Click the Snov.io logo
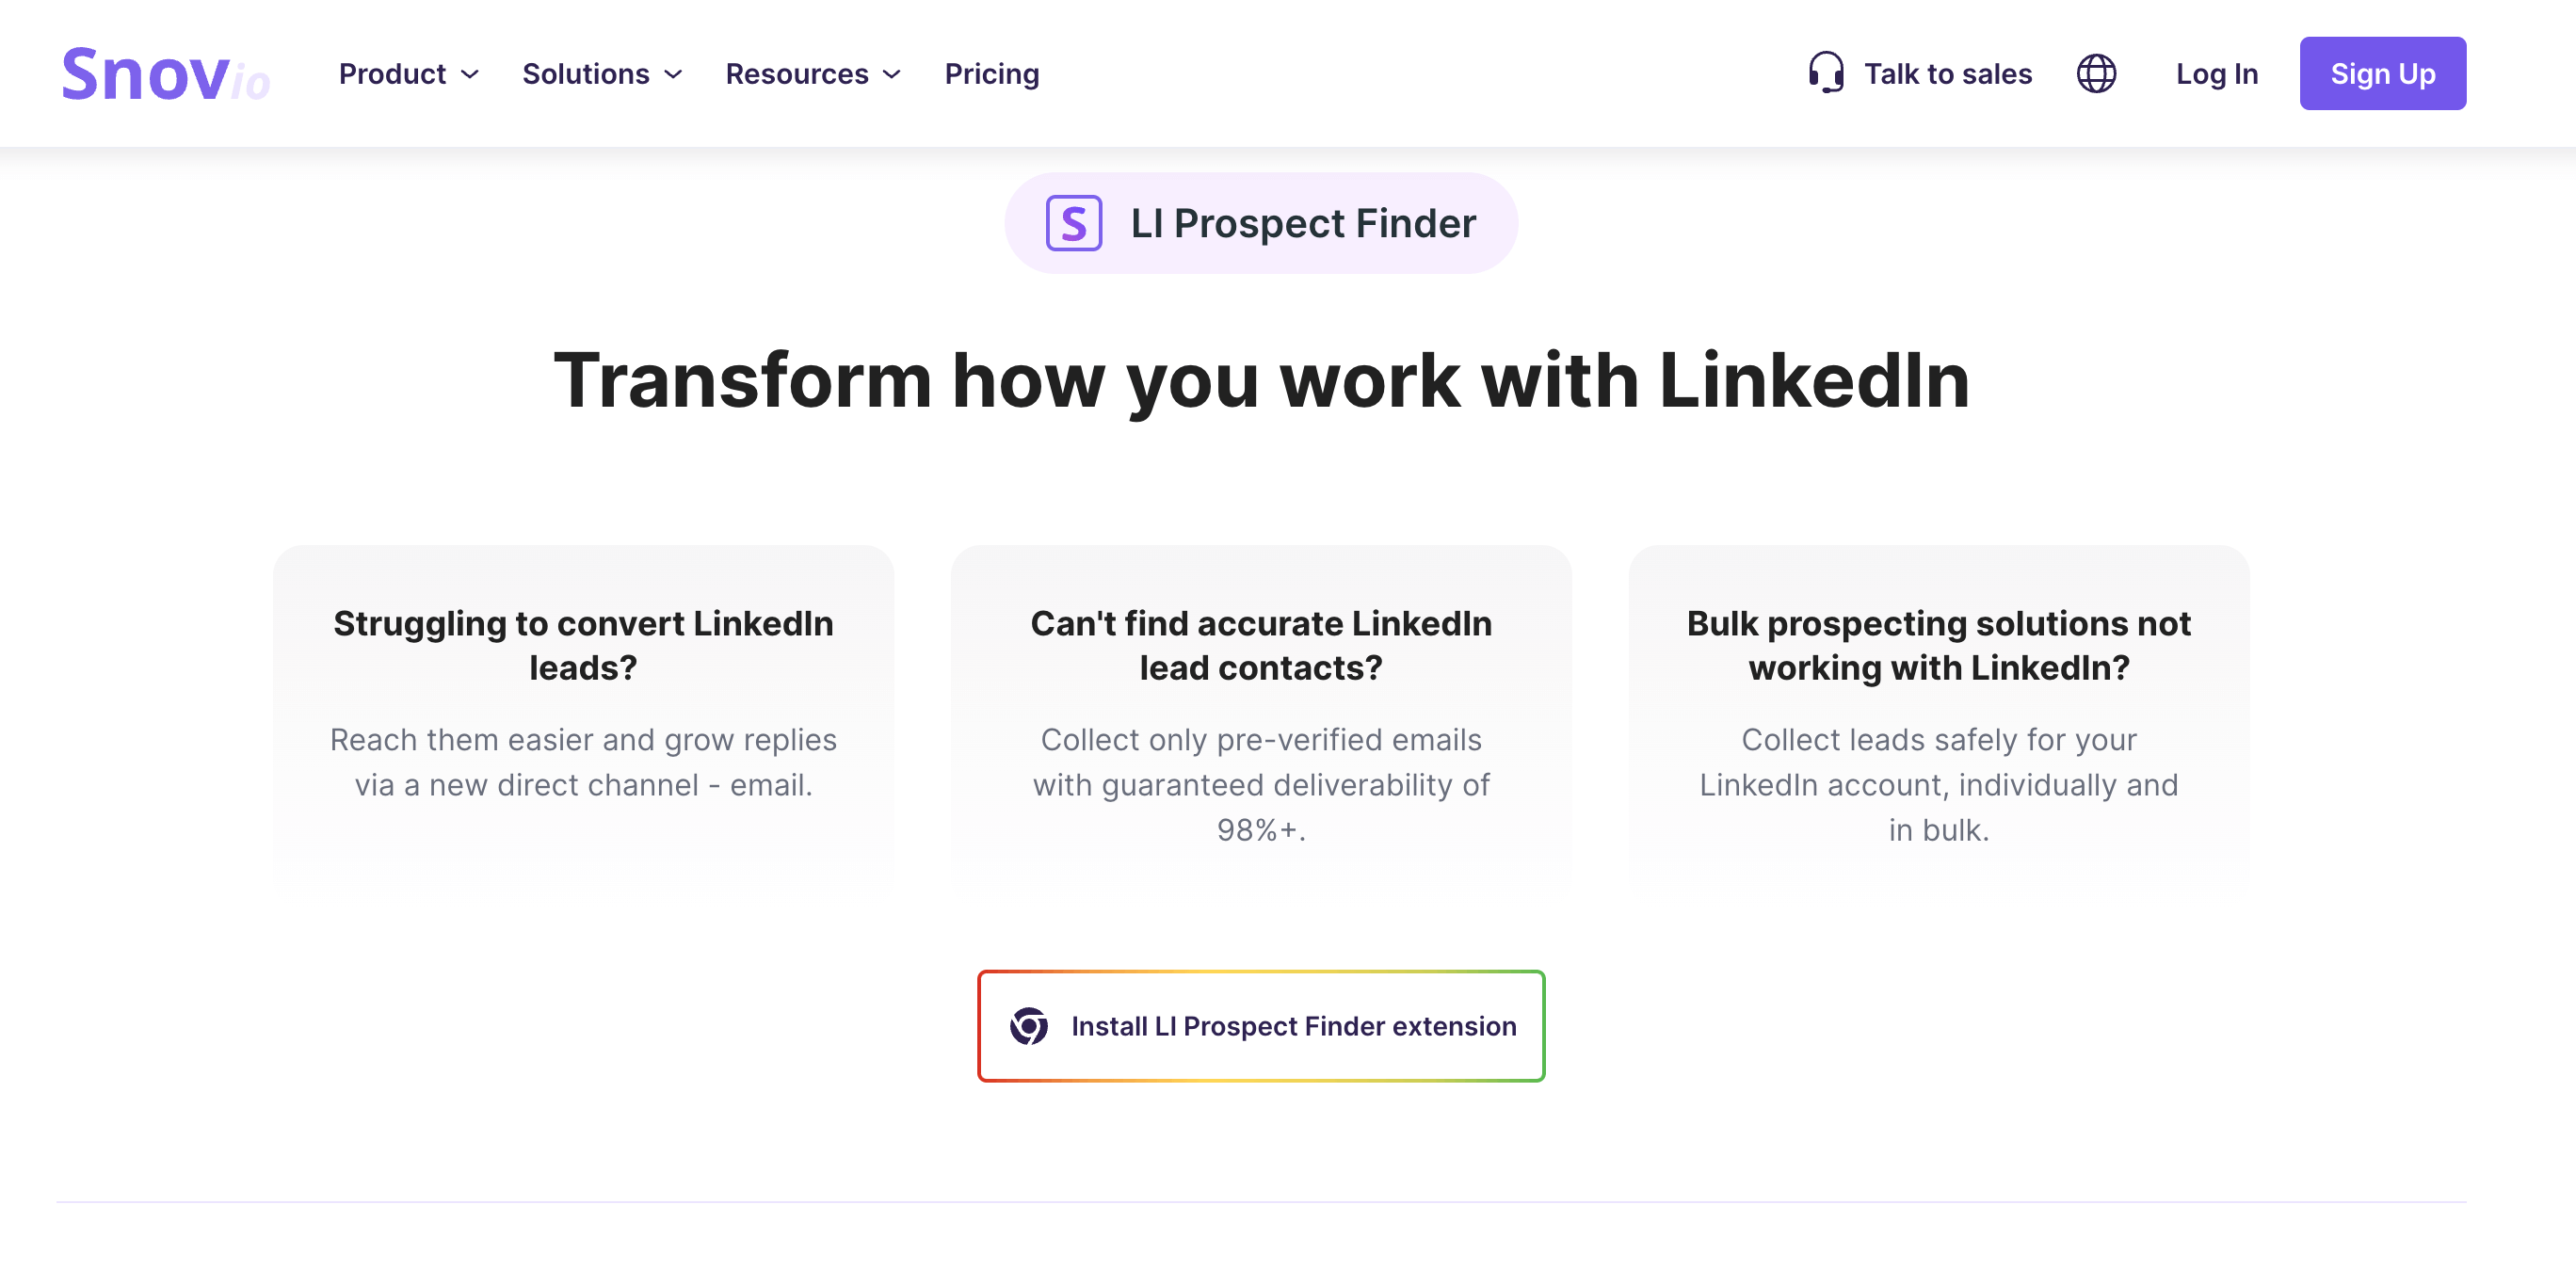 tap(166, 73)
